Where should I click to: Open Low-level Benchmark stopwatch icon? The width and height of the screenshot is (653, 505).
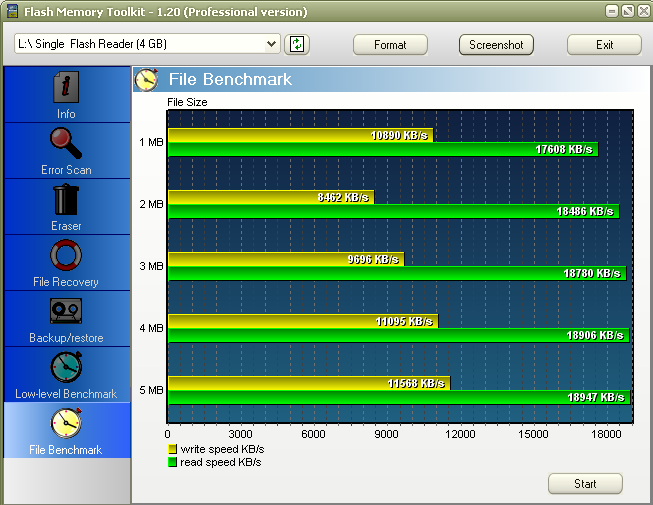[x=66, y=367]
